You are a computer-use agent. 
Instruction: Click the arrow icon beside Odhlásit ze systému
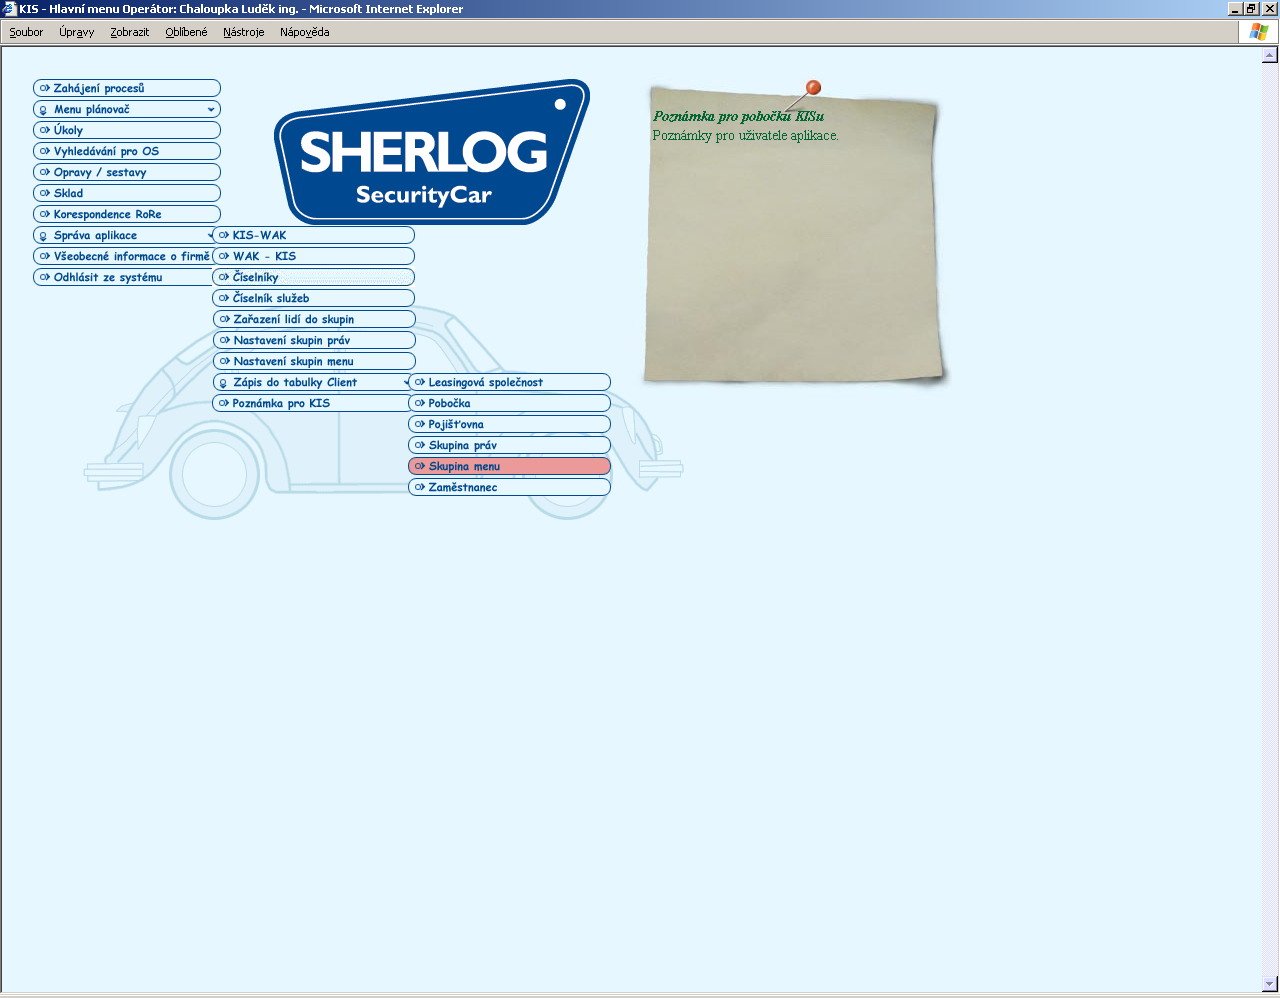[44, 277]
